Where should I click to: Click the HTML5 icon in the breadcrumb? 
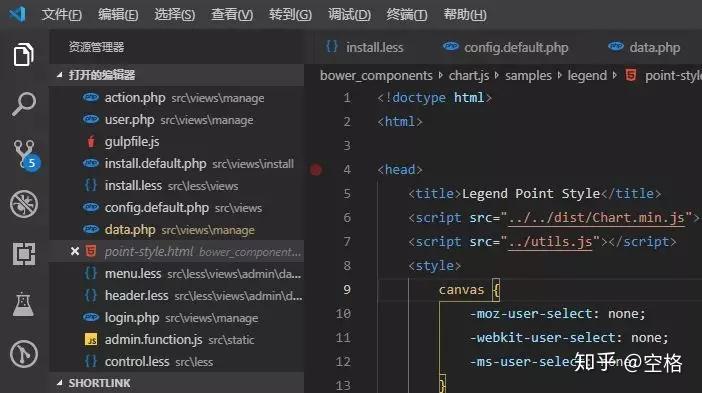coord(631,75)
